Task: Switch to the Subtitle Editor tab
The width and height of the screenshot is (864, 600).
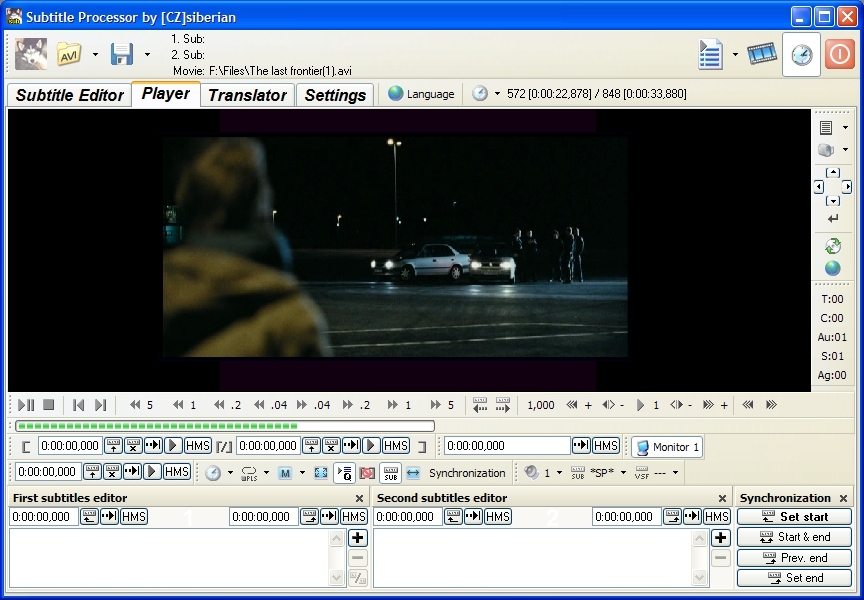Action: click(x=69, y=95)
